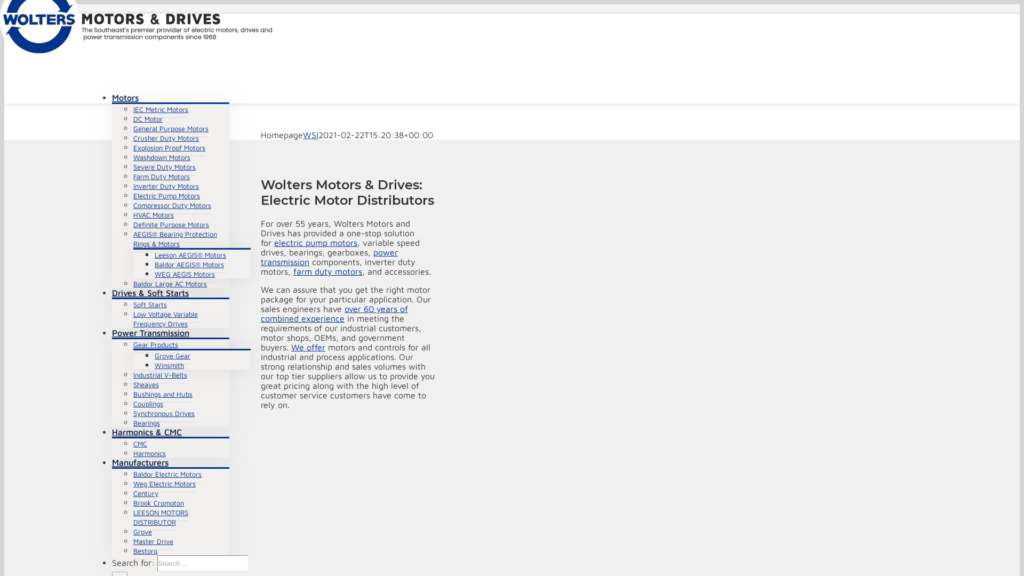Image resolution: width=1024 pixels, height=576 pixels.
Task: Go to Industrial V-Belts
Action: pyautogui.click(x=160, y=376)
